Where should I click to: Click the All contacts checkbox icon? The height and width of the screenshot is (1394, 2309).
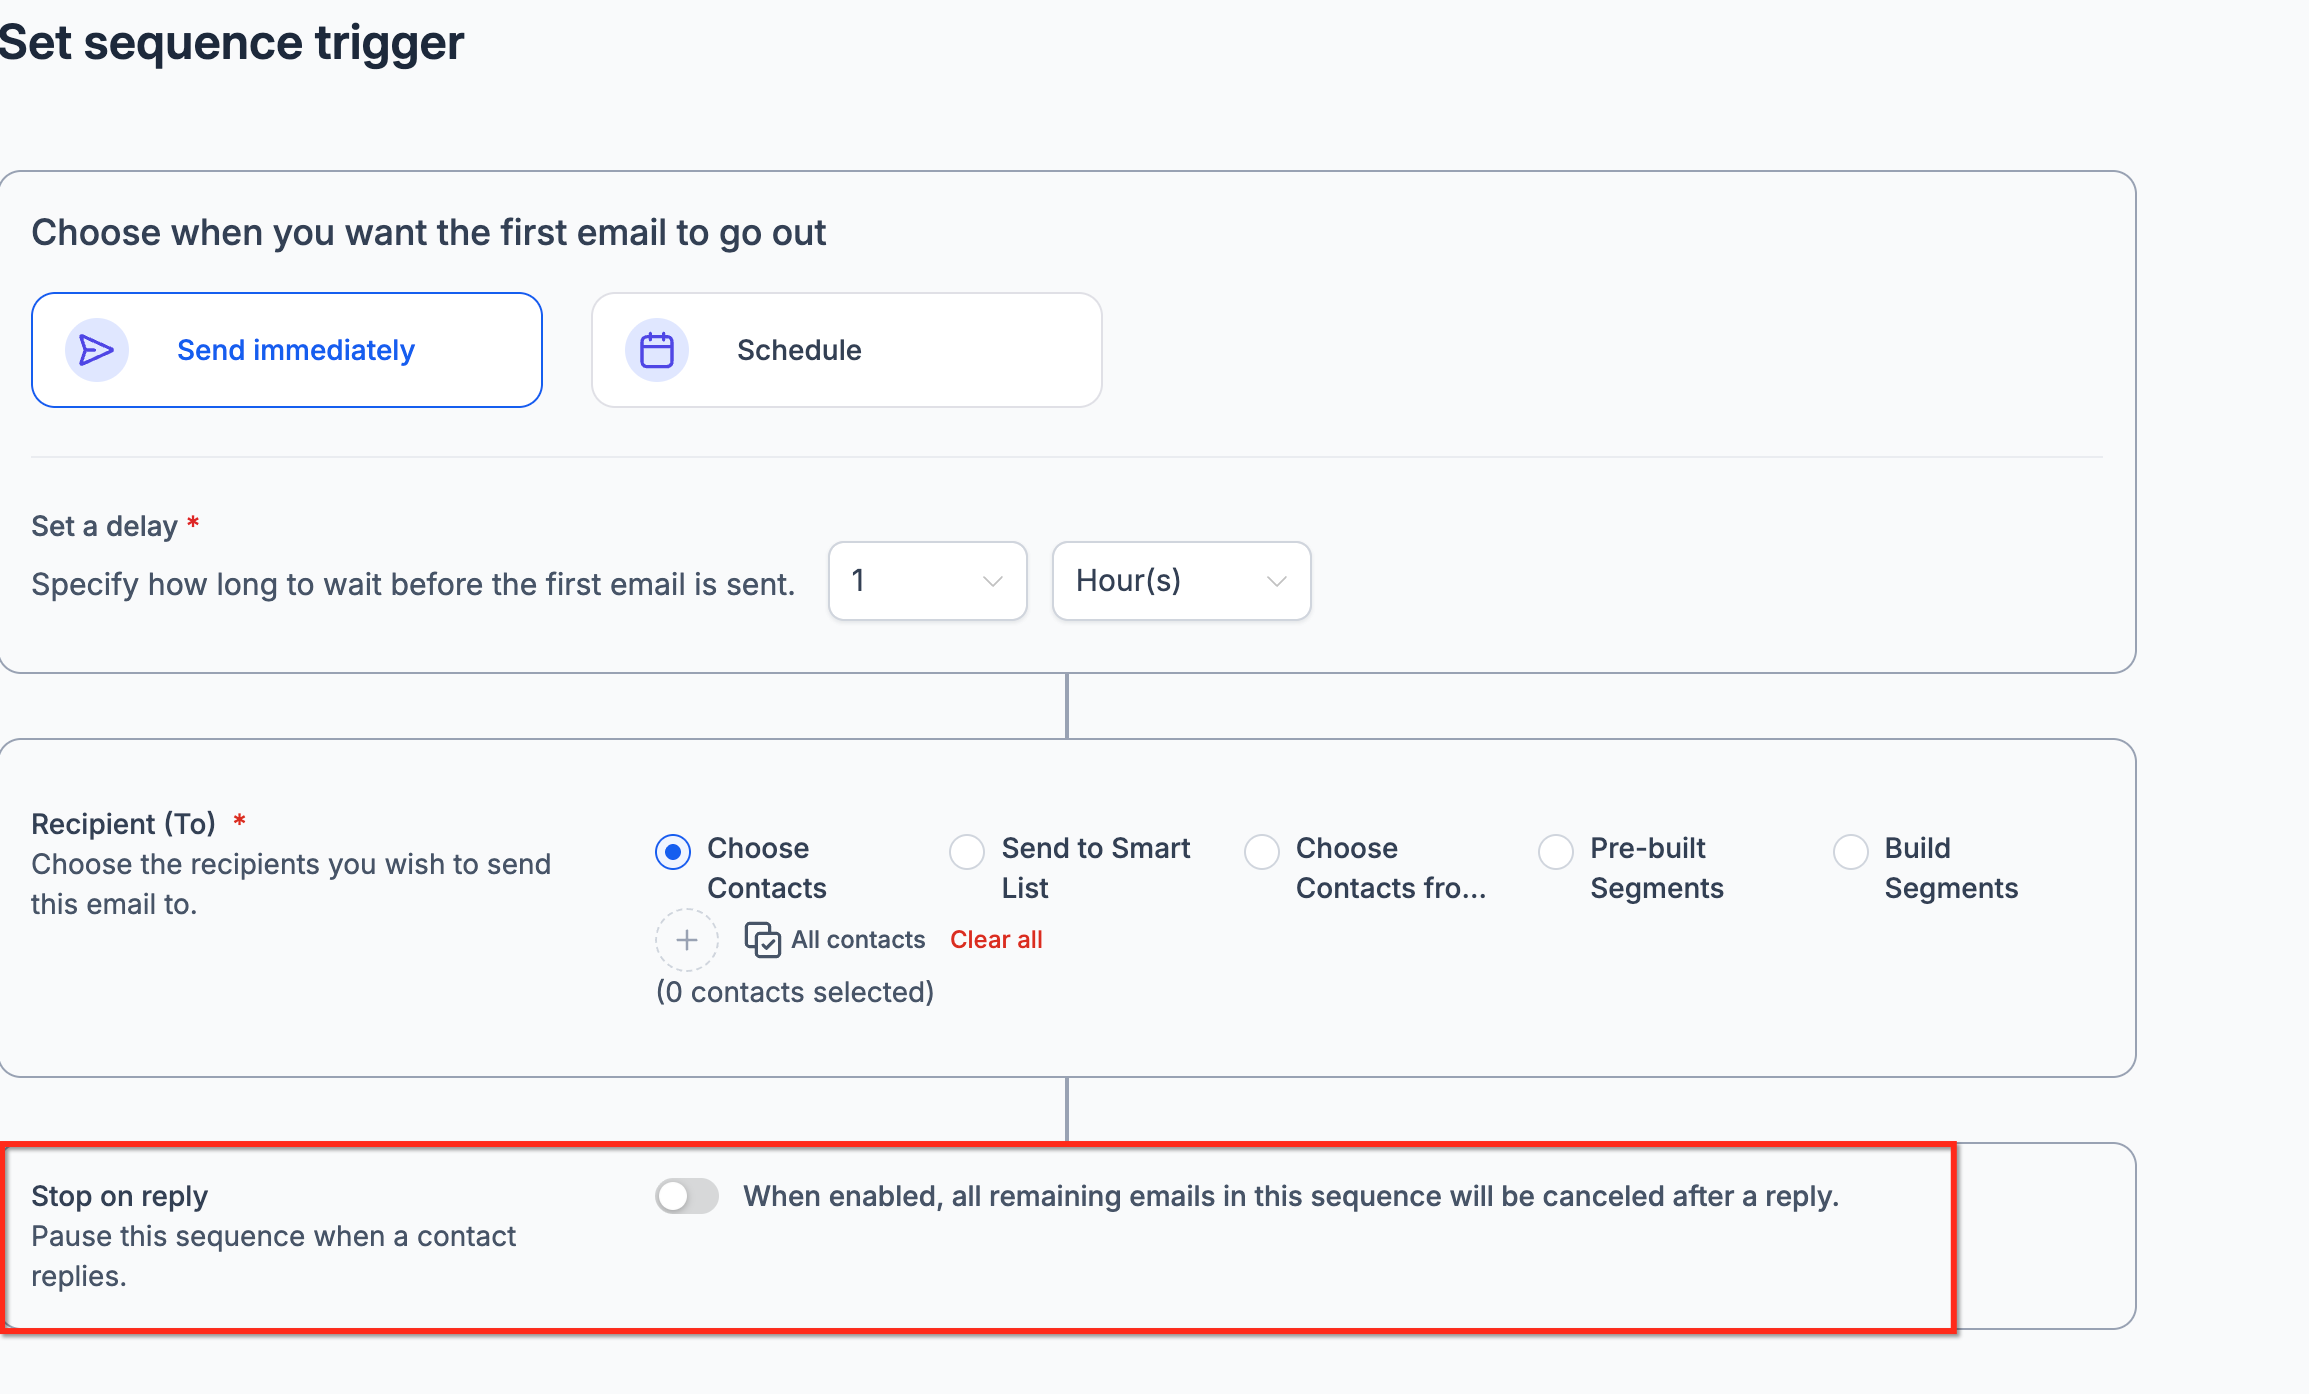[762, 940]
